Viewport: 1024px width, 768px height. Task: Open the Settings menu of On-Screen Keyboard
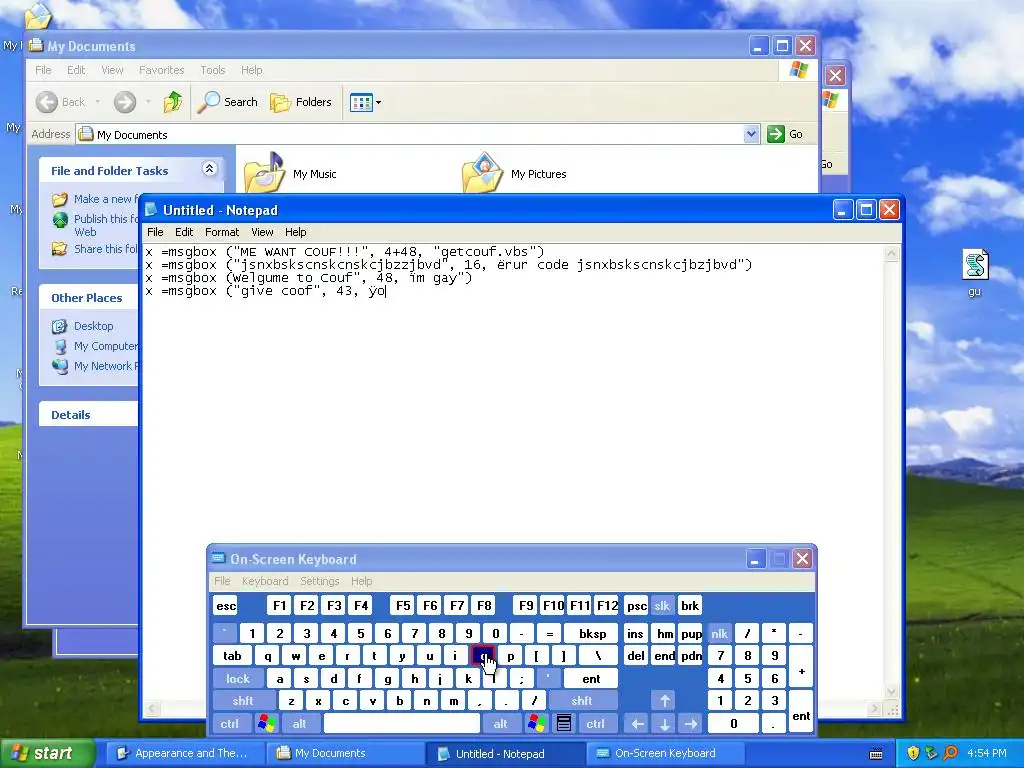319,581
